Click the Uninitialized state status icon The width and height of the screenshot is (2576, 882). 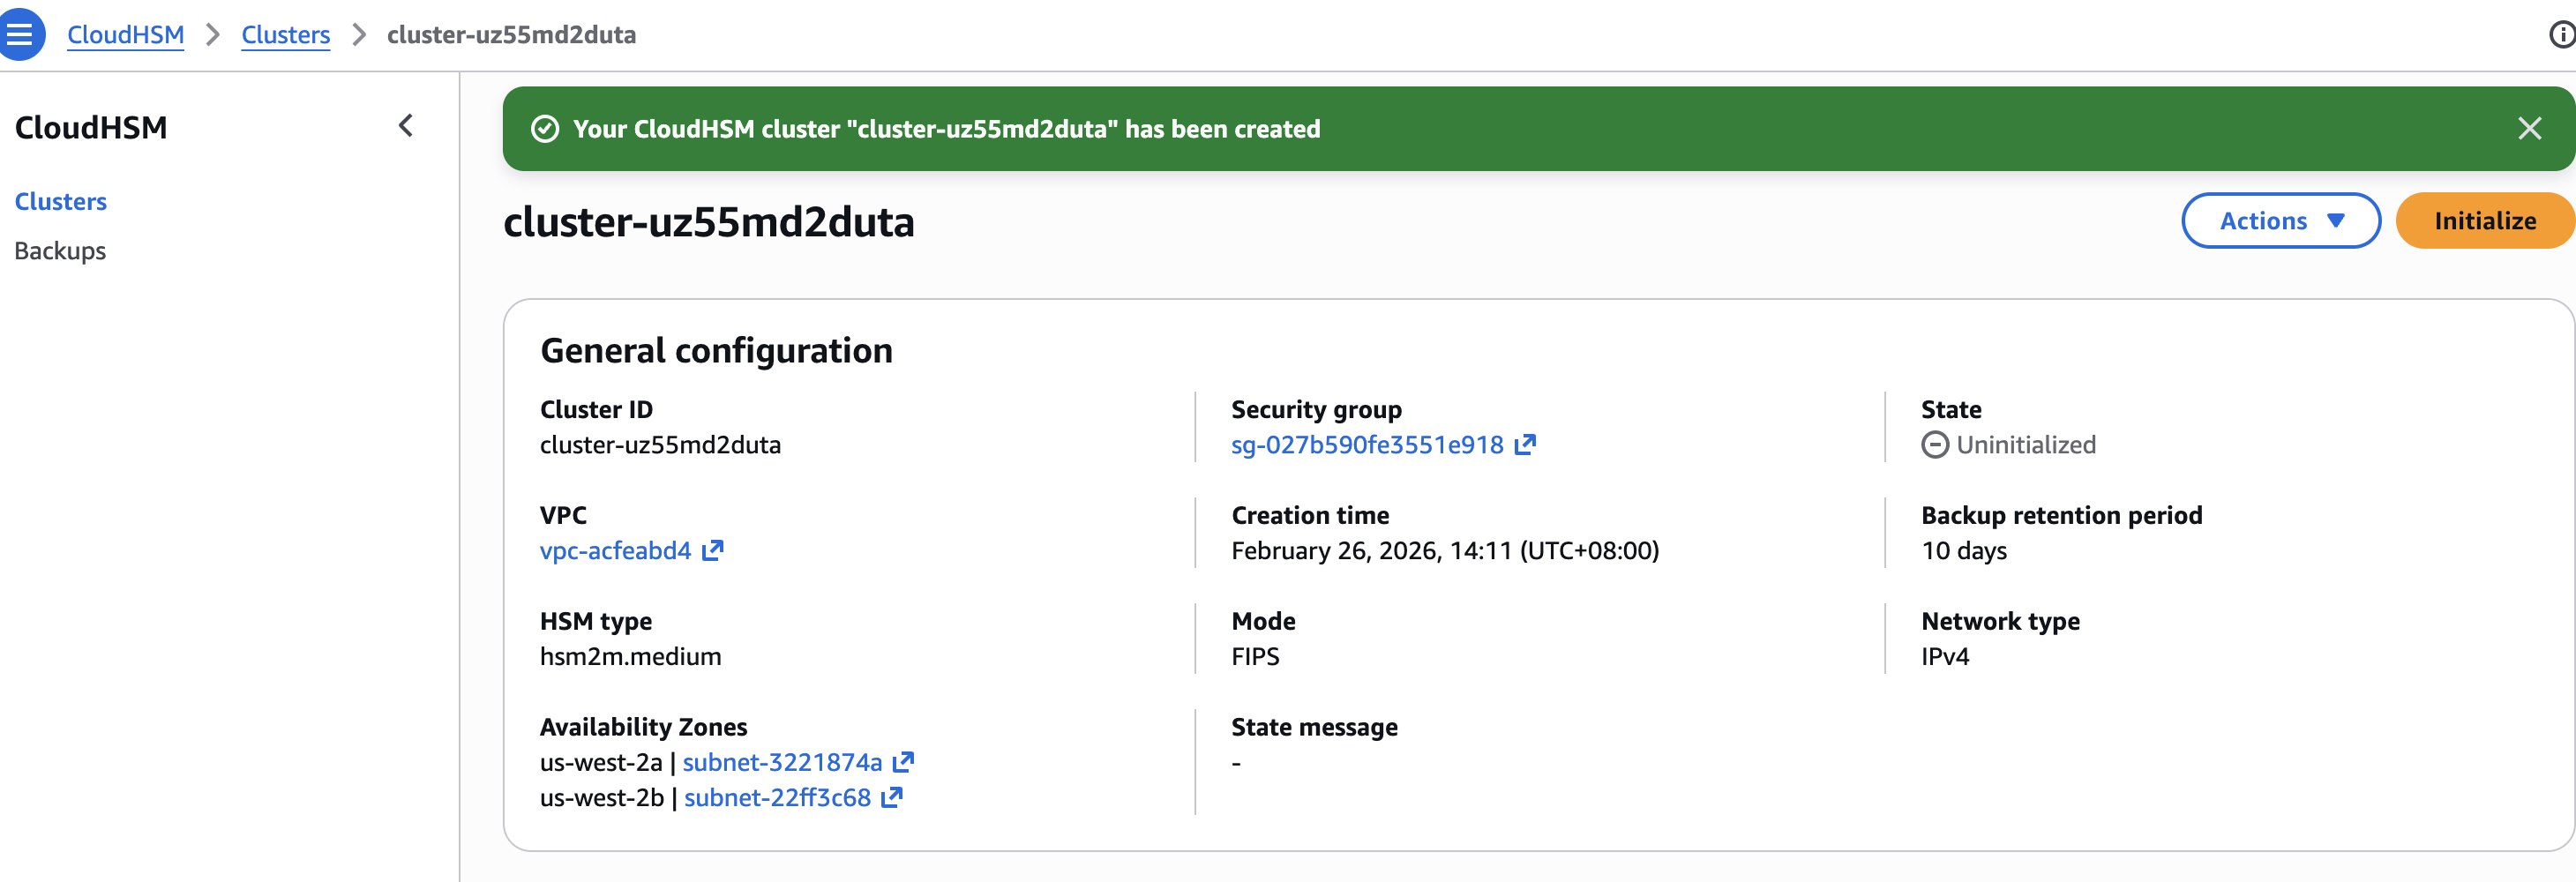1935,445
